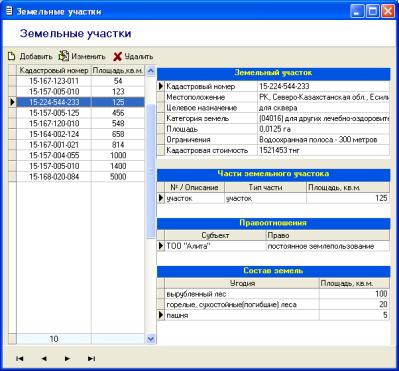Click area value 100 in Состав земель
399x371 pixels.
[x=354, y=294]
